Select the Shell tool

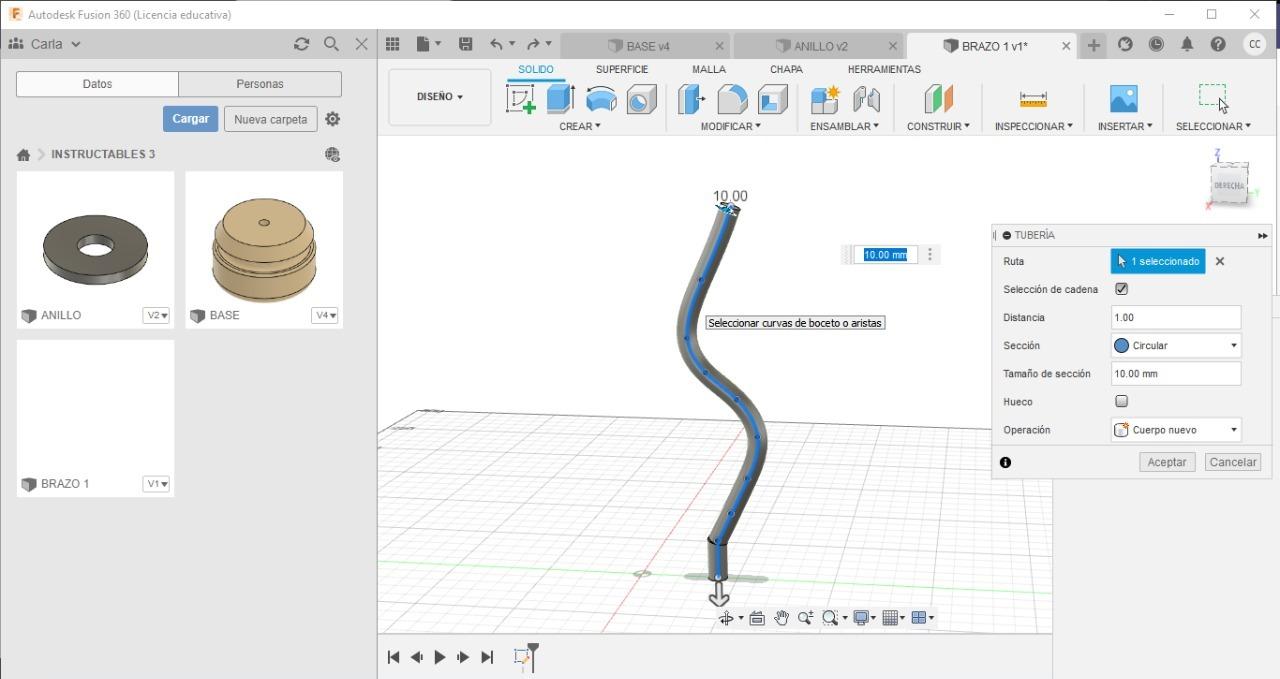coord(772,99)
